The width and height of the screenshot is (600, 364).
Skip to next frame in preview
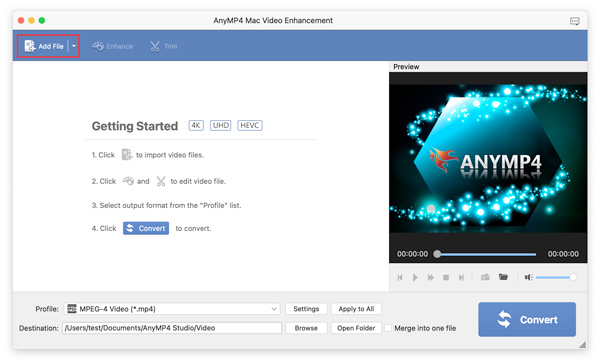point(461,277)
